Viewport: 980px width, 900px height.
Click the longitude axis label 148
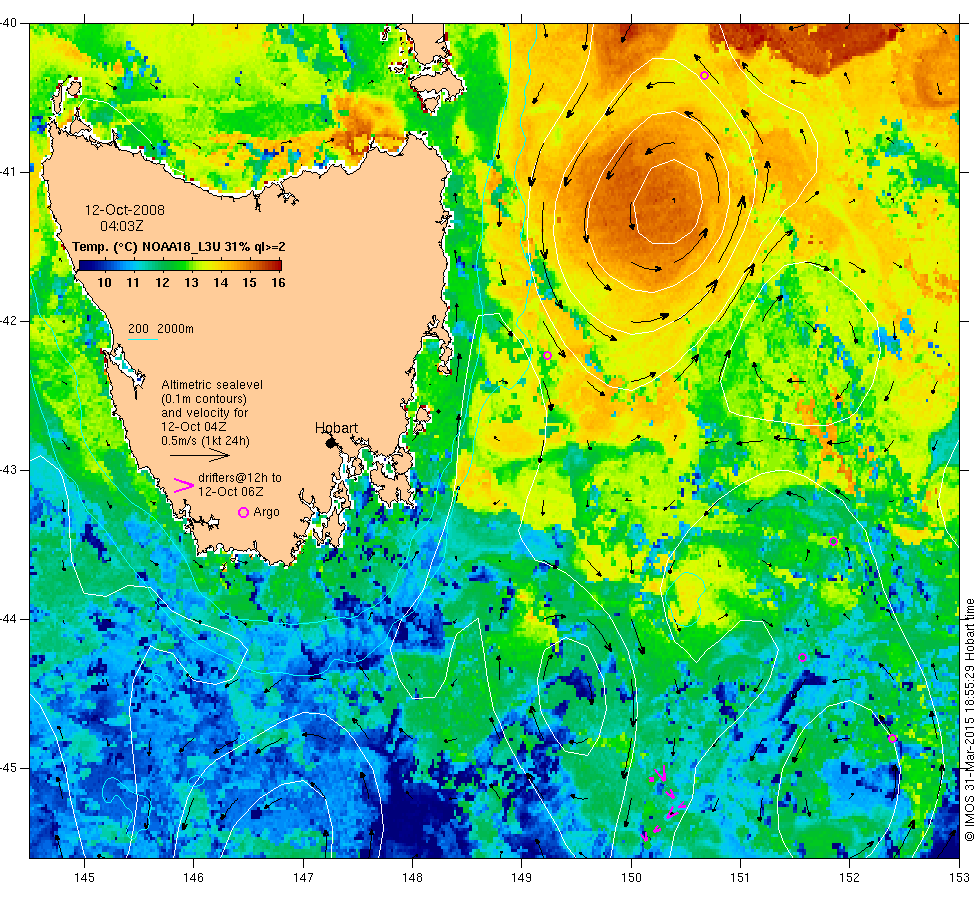tap(412, 878)
